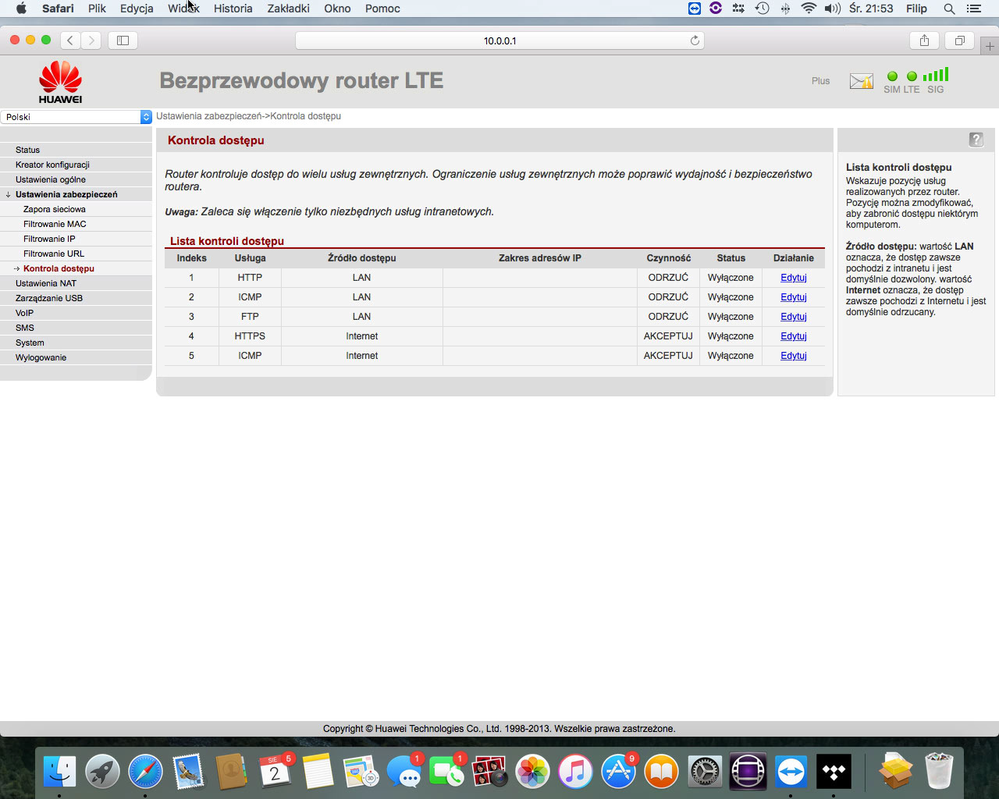
Task: Open the Edycja menu
Action: (x=136, y=8)
